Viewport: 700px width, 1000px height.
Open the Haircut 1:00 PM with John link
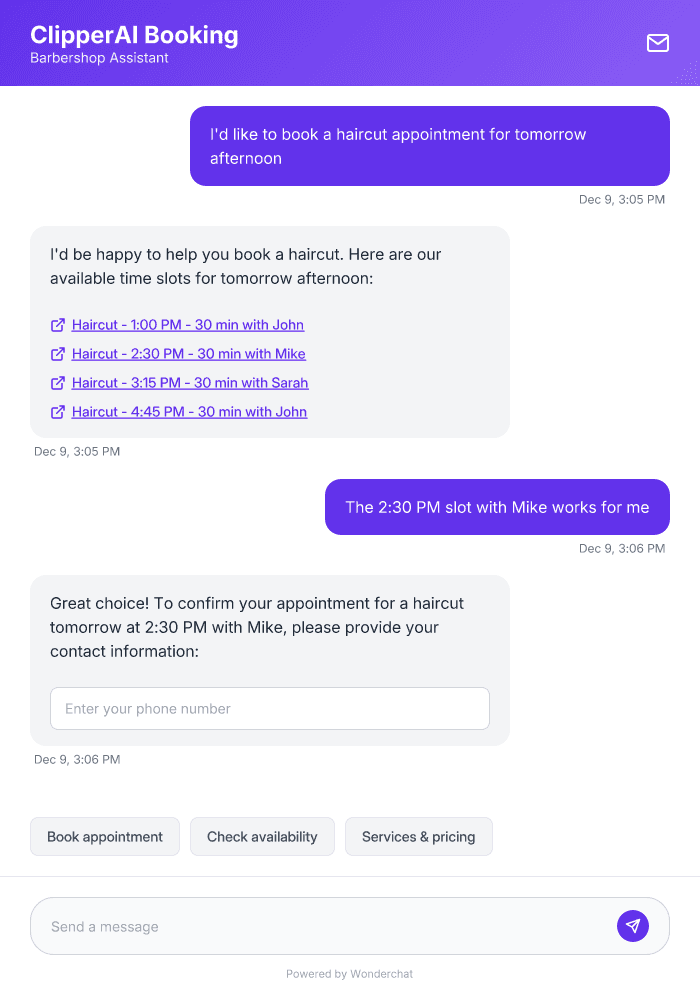pyautogui.click(x=187, y=325)
